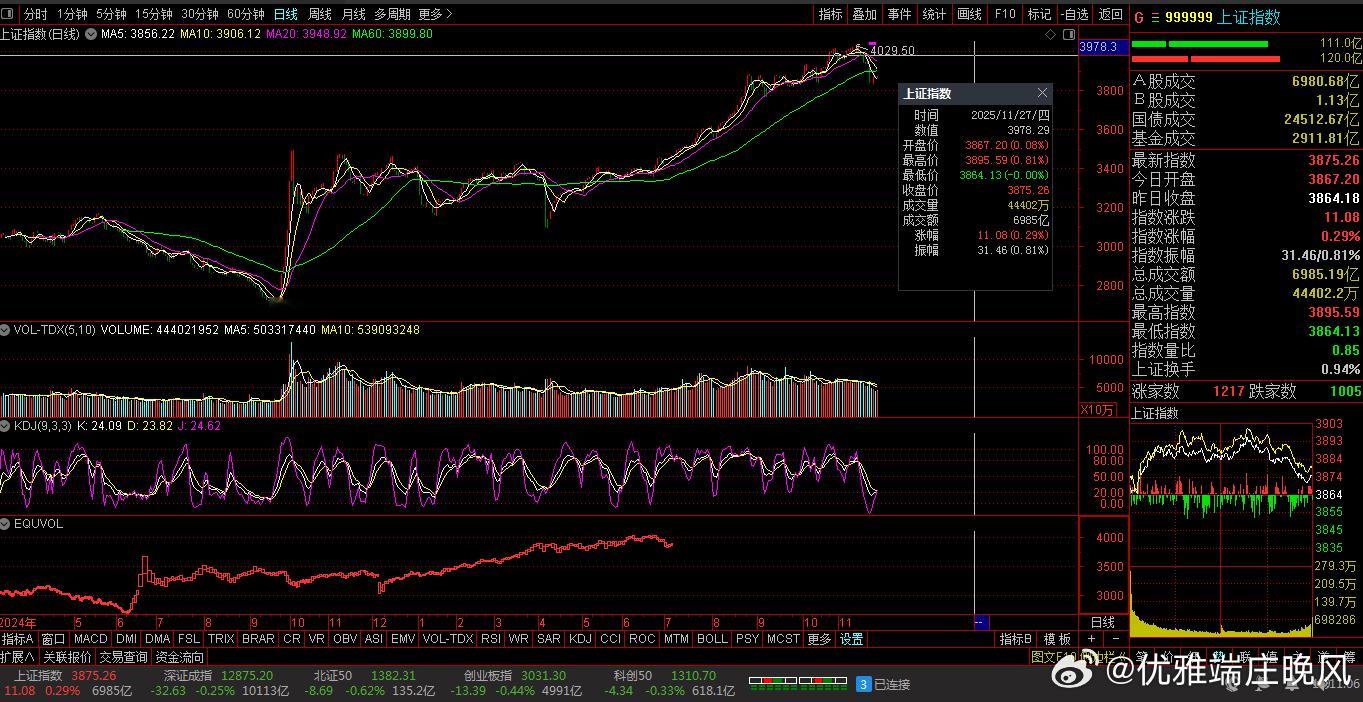Viewport: 1363px width, 702px height.
Task: Close the 上证指数 data popup
Action: coord(1042,93)
